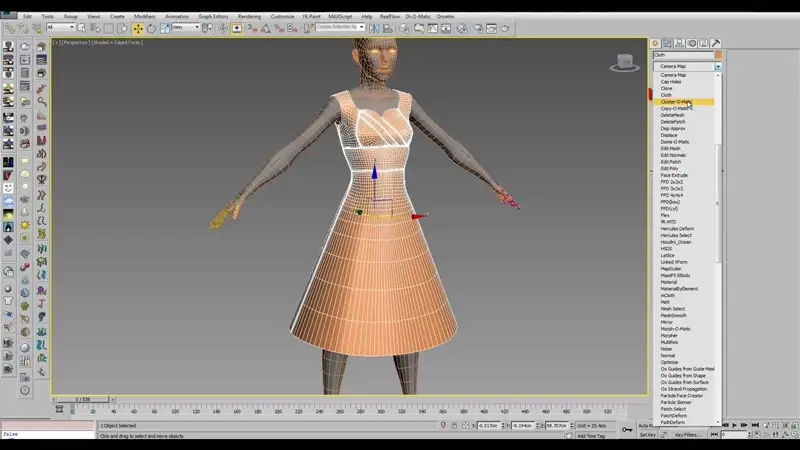Click the ViewCube in viewport corner
This screenshot has width=800, height=450.
pyautogui.click(x=624, y=62)
